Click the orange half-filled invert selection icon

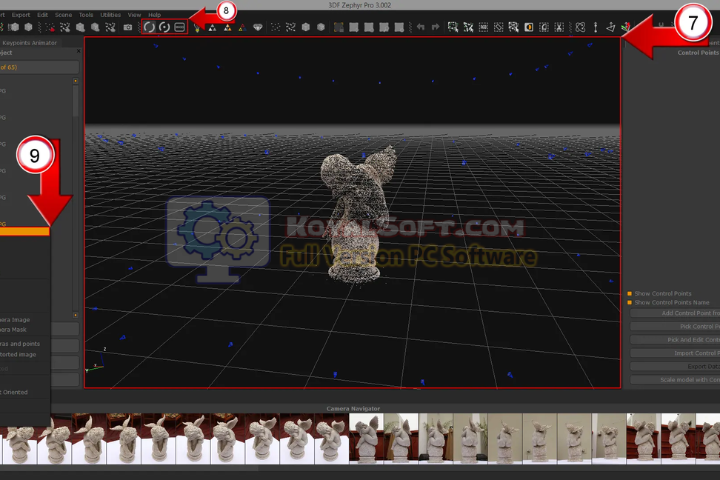pyautogui.click(x=529, y=28)
